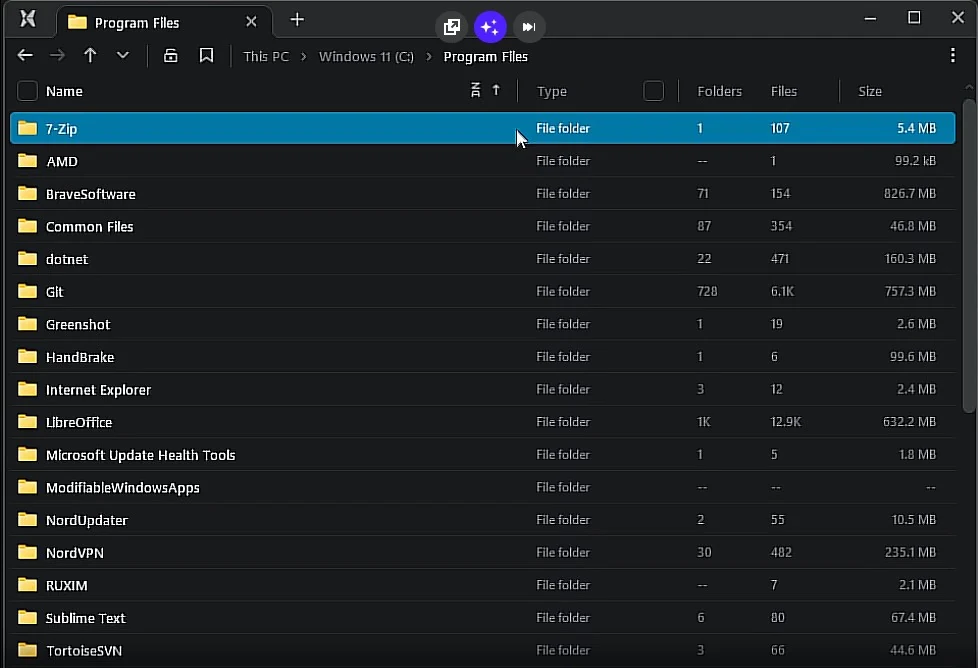Select the LibreOffice folder icon
The width and height of the screenshot is (978, 668).
(27, 422)
